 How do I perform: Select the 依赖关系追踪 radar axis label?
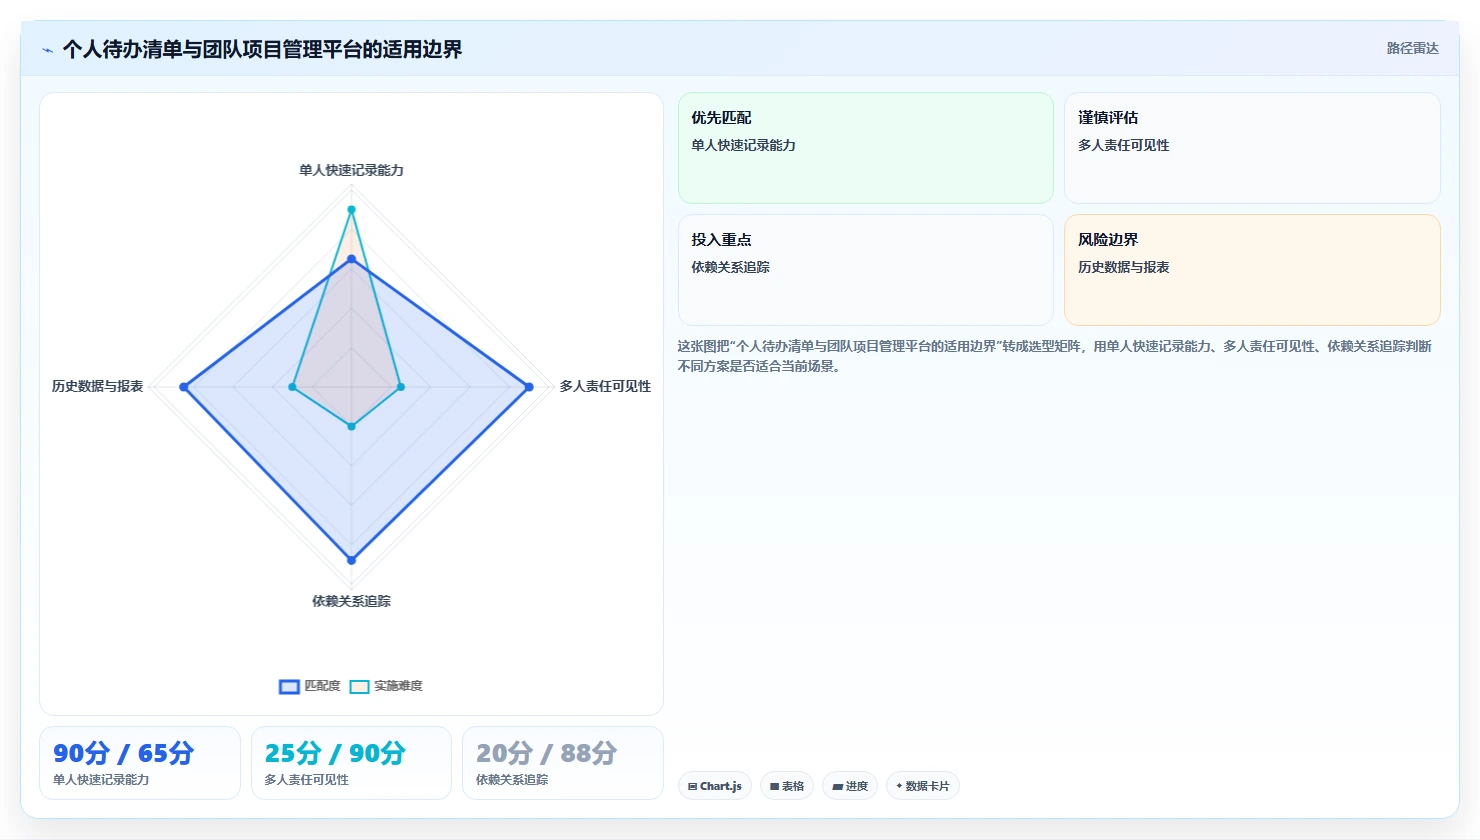(x=351, y=601)
